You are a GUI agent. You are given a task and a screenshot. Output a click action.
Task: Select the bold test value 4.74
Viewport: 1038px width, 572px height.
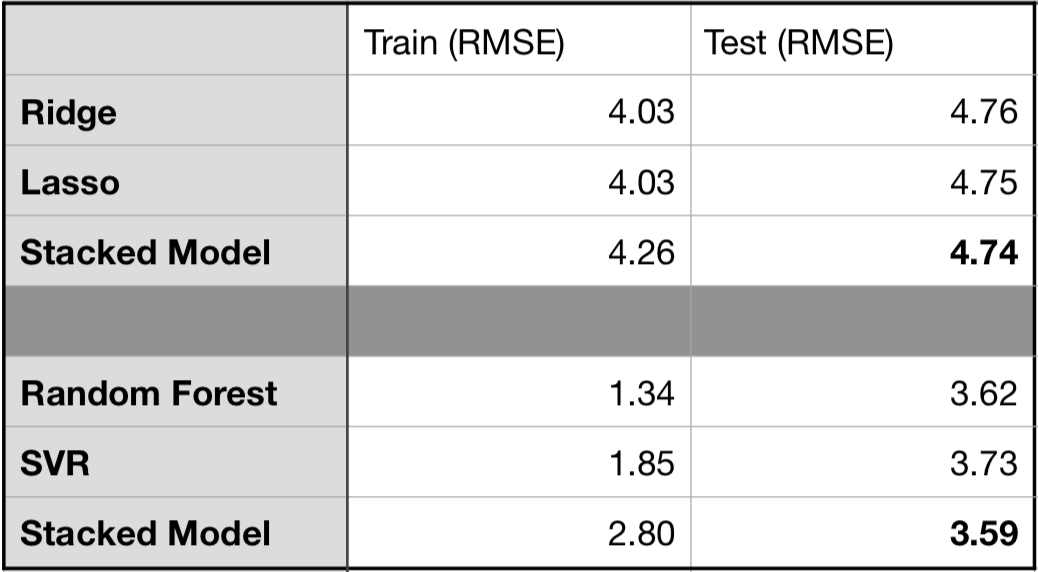pos(983,252)
